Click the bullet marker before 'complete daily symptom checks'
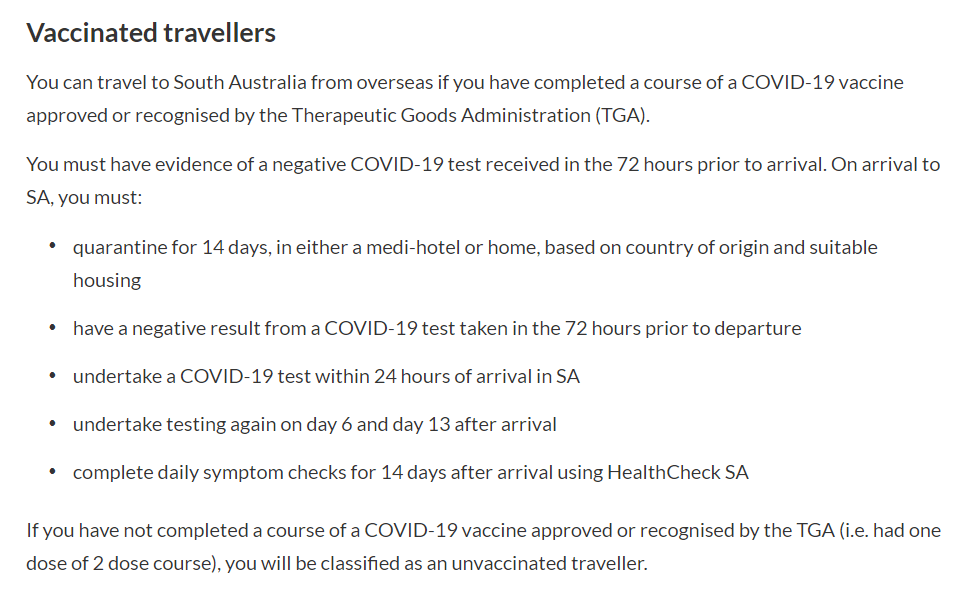 point(53,472)
